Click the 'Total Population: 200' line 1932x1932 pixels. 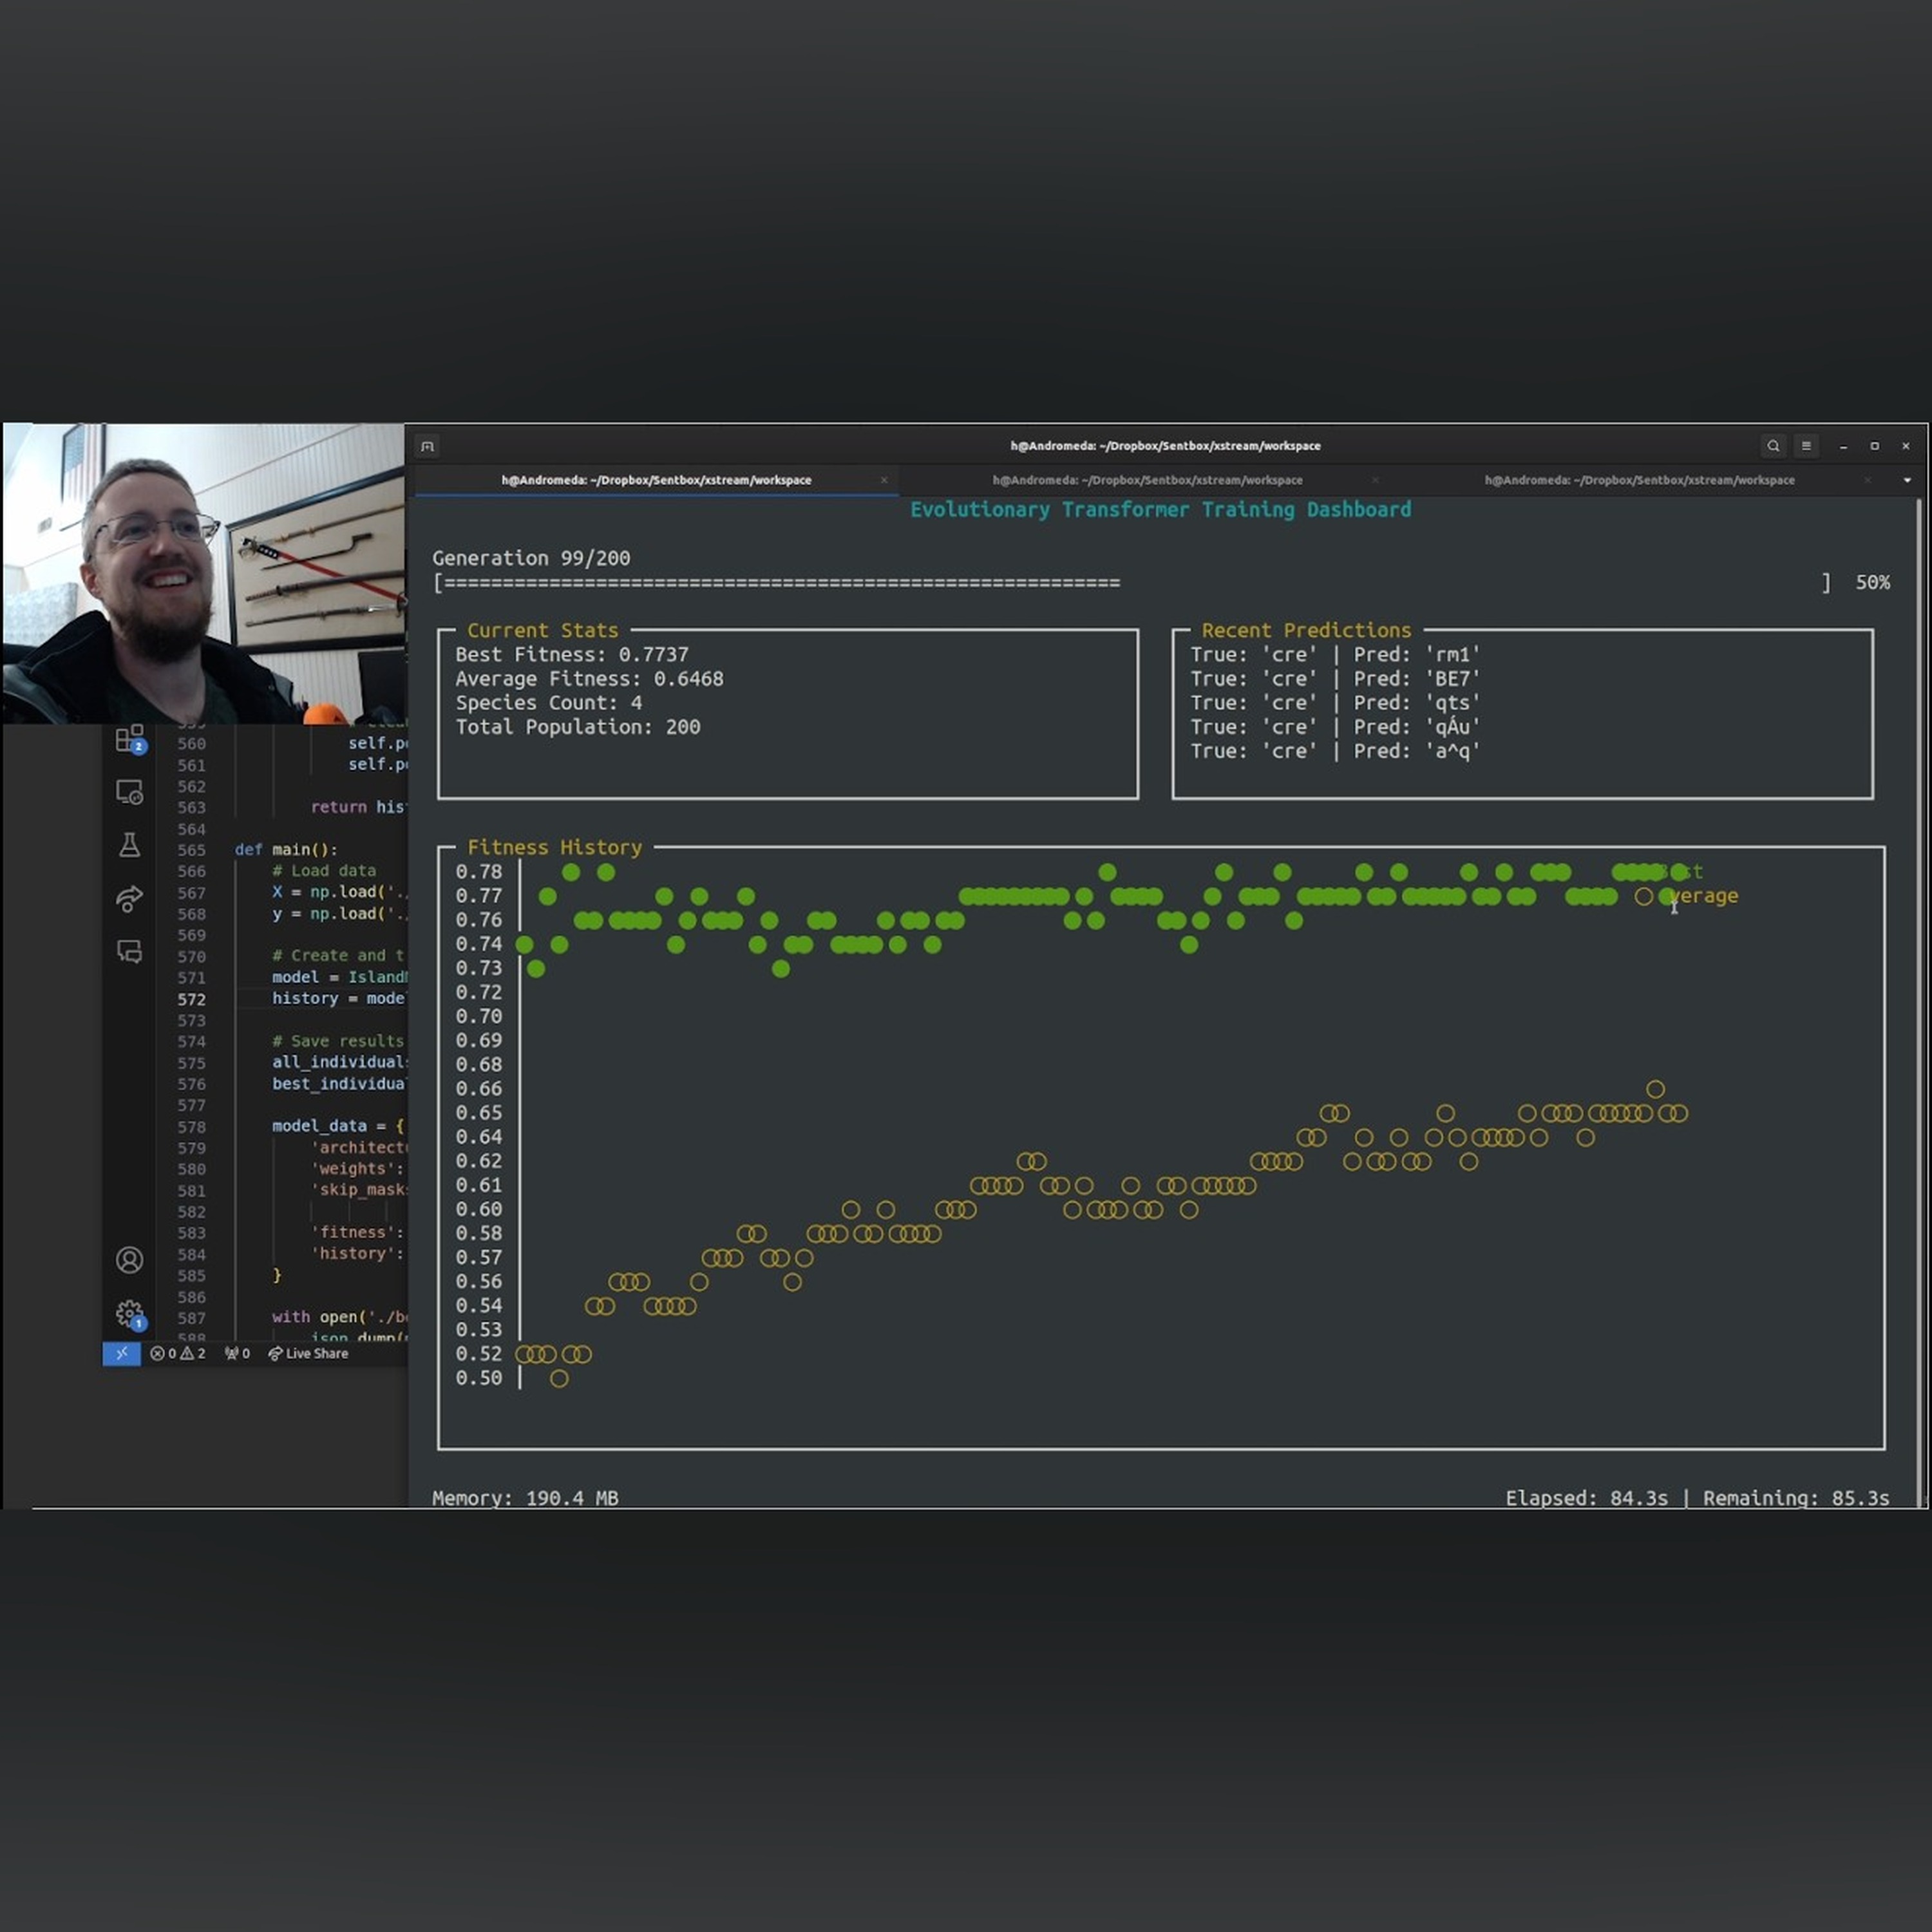pyautogui.click(x=578, y=727)
